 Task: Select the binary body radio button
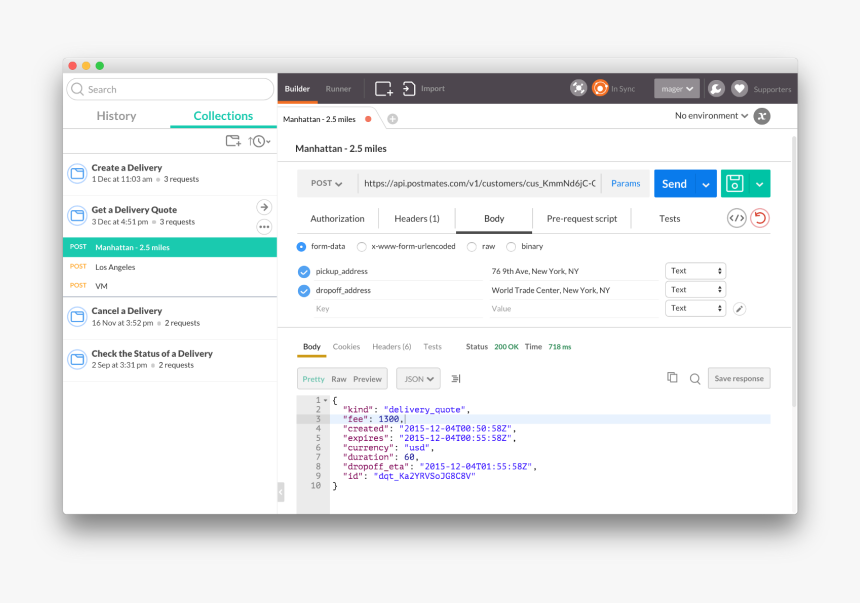(x=511, y=246)
